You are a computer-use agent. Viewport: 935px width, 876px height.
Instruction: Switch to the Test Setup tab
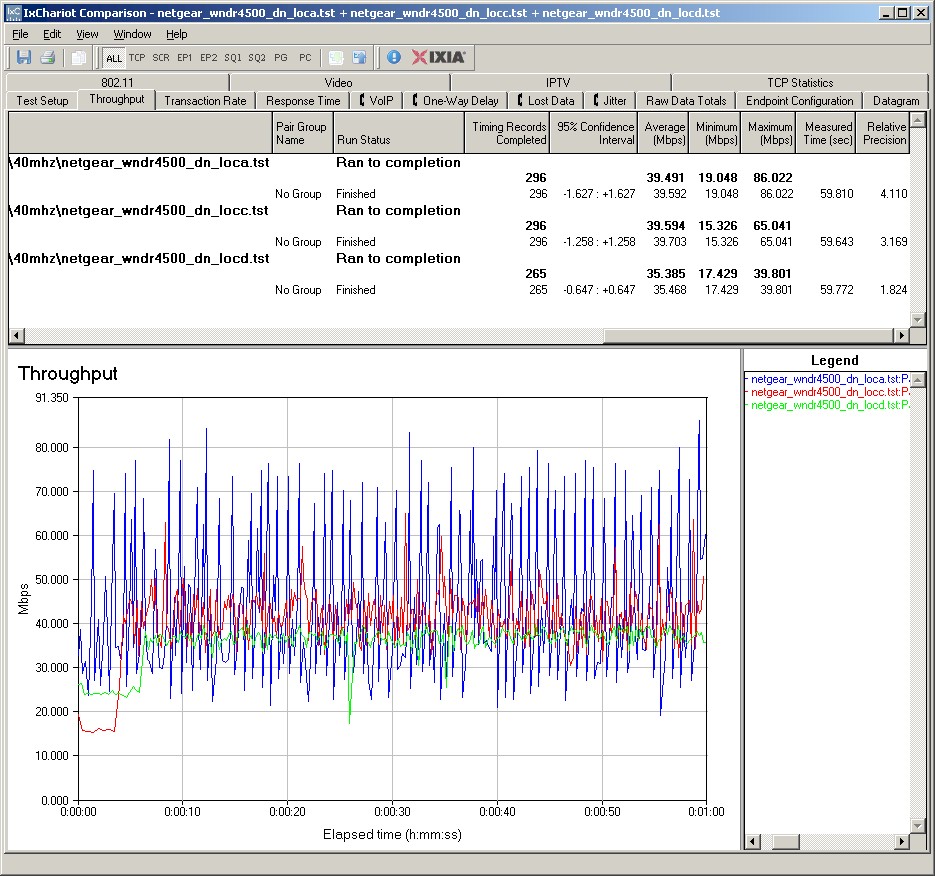42,101
